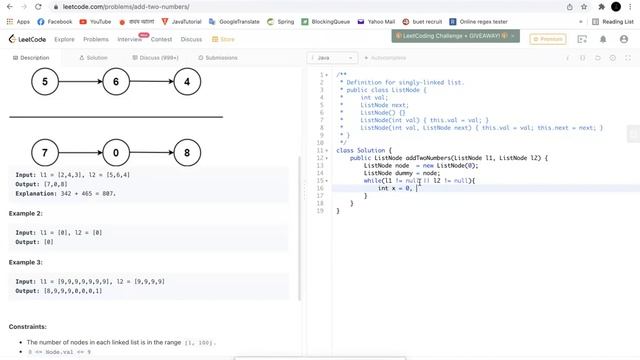640x360 pixels.
Task: Open the Contest page
Action: click(x=161, y=39)
